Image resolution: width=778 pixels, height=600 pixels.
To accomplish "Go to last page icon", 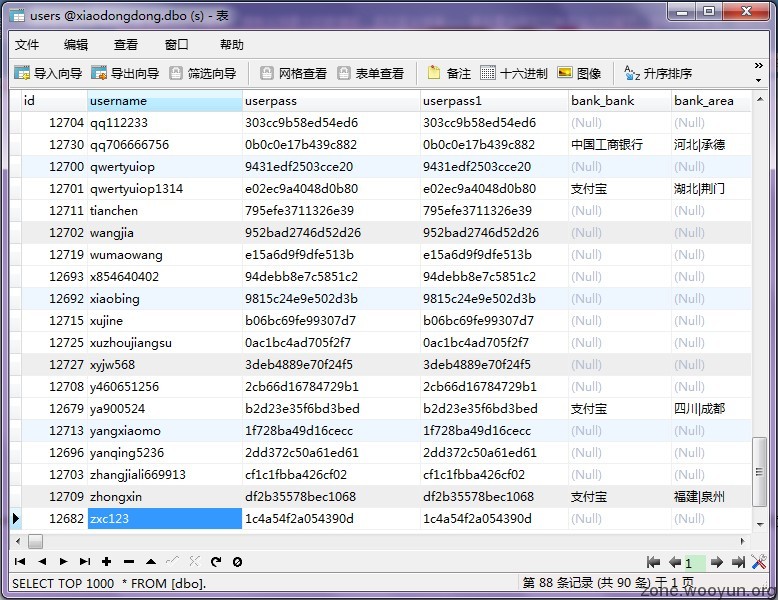I will pyautogui.click(x=738, y=562).
